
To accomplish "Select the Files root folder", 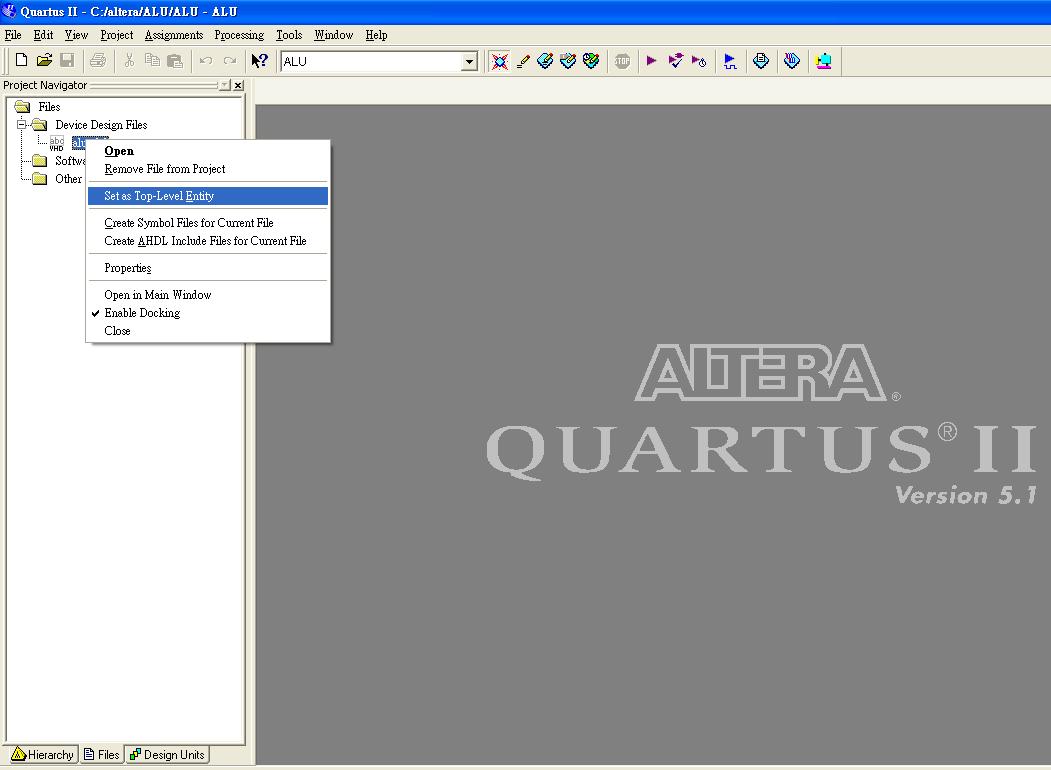I will click(48, 107).
